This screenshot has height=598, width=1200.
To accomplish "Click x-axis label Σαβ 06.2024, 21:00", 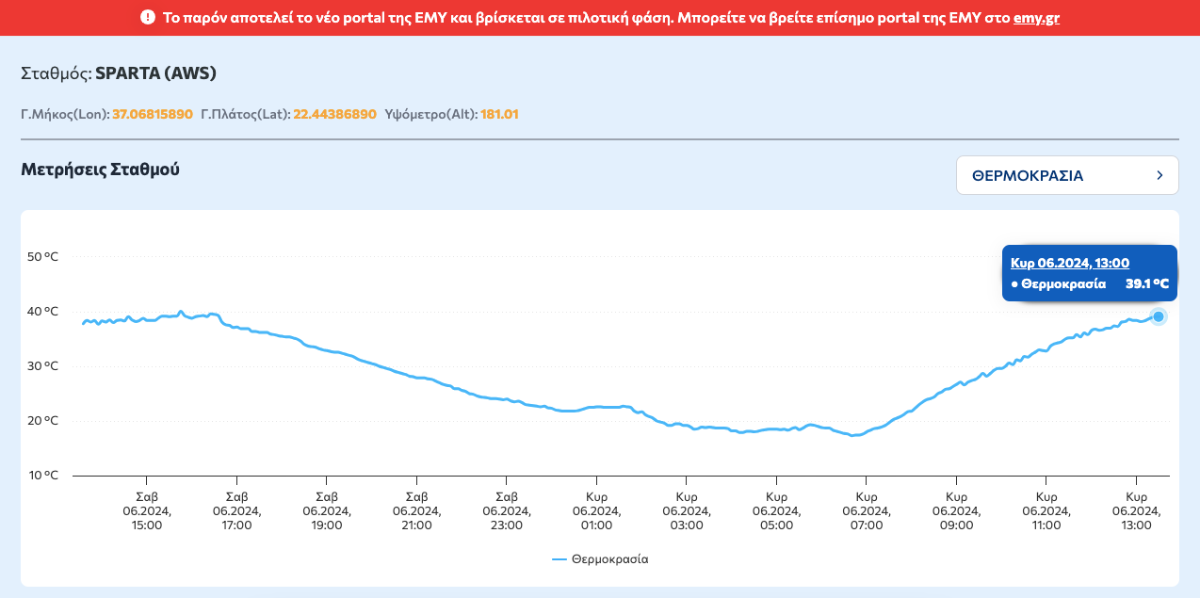I will 417,510.
